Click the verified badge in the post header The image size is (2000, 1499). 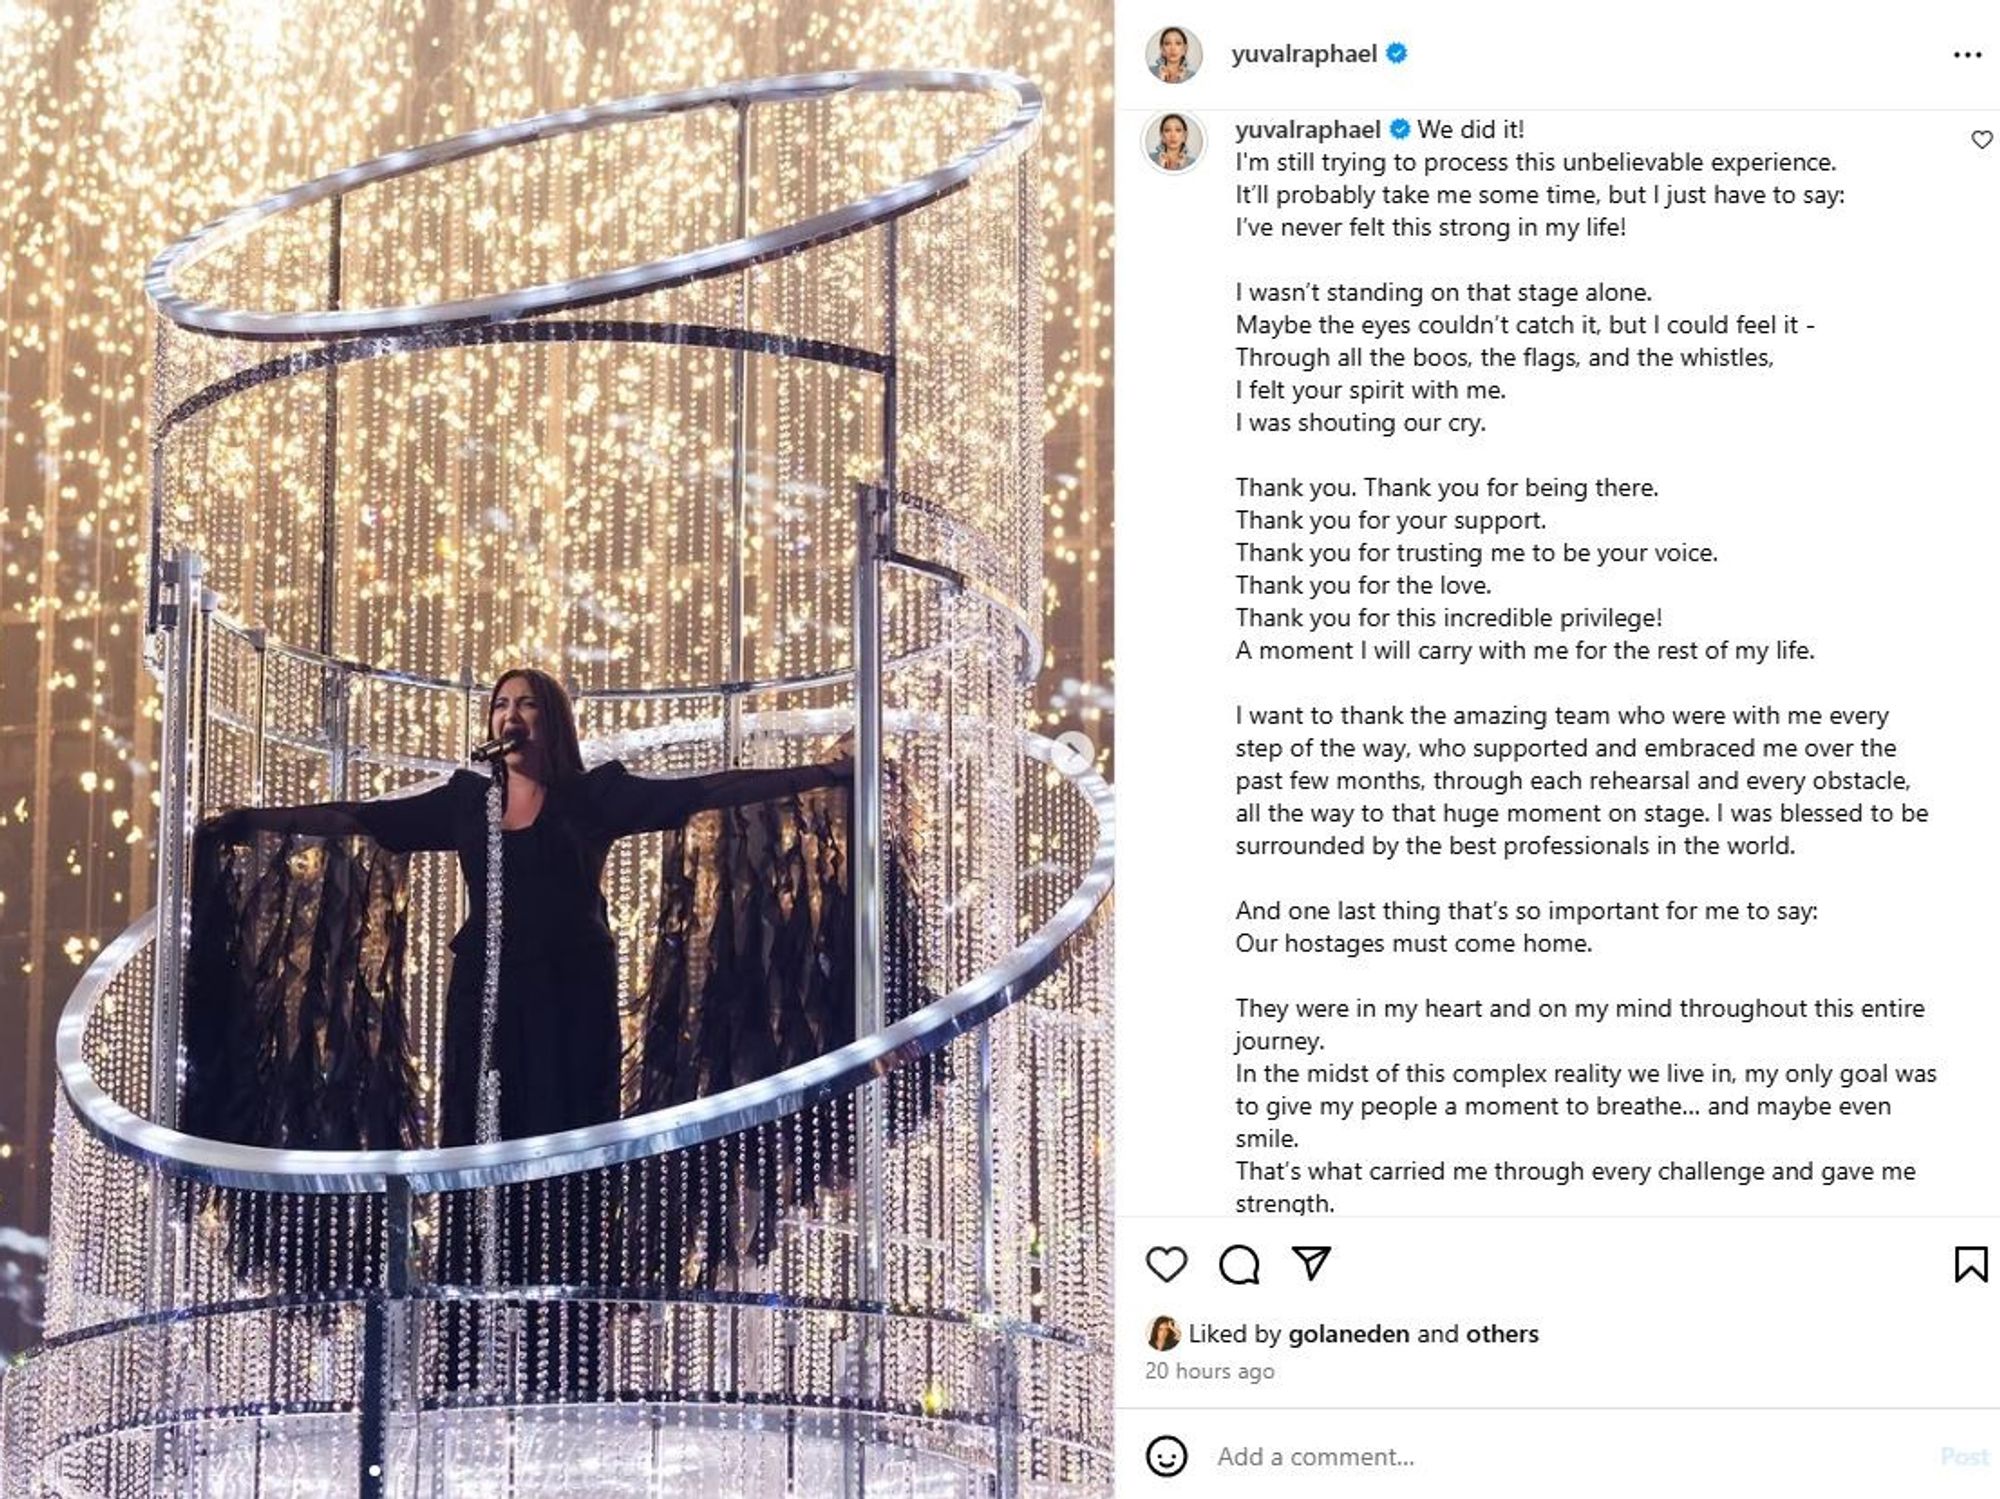point(1397,54)
